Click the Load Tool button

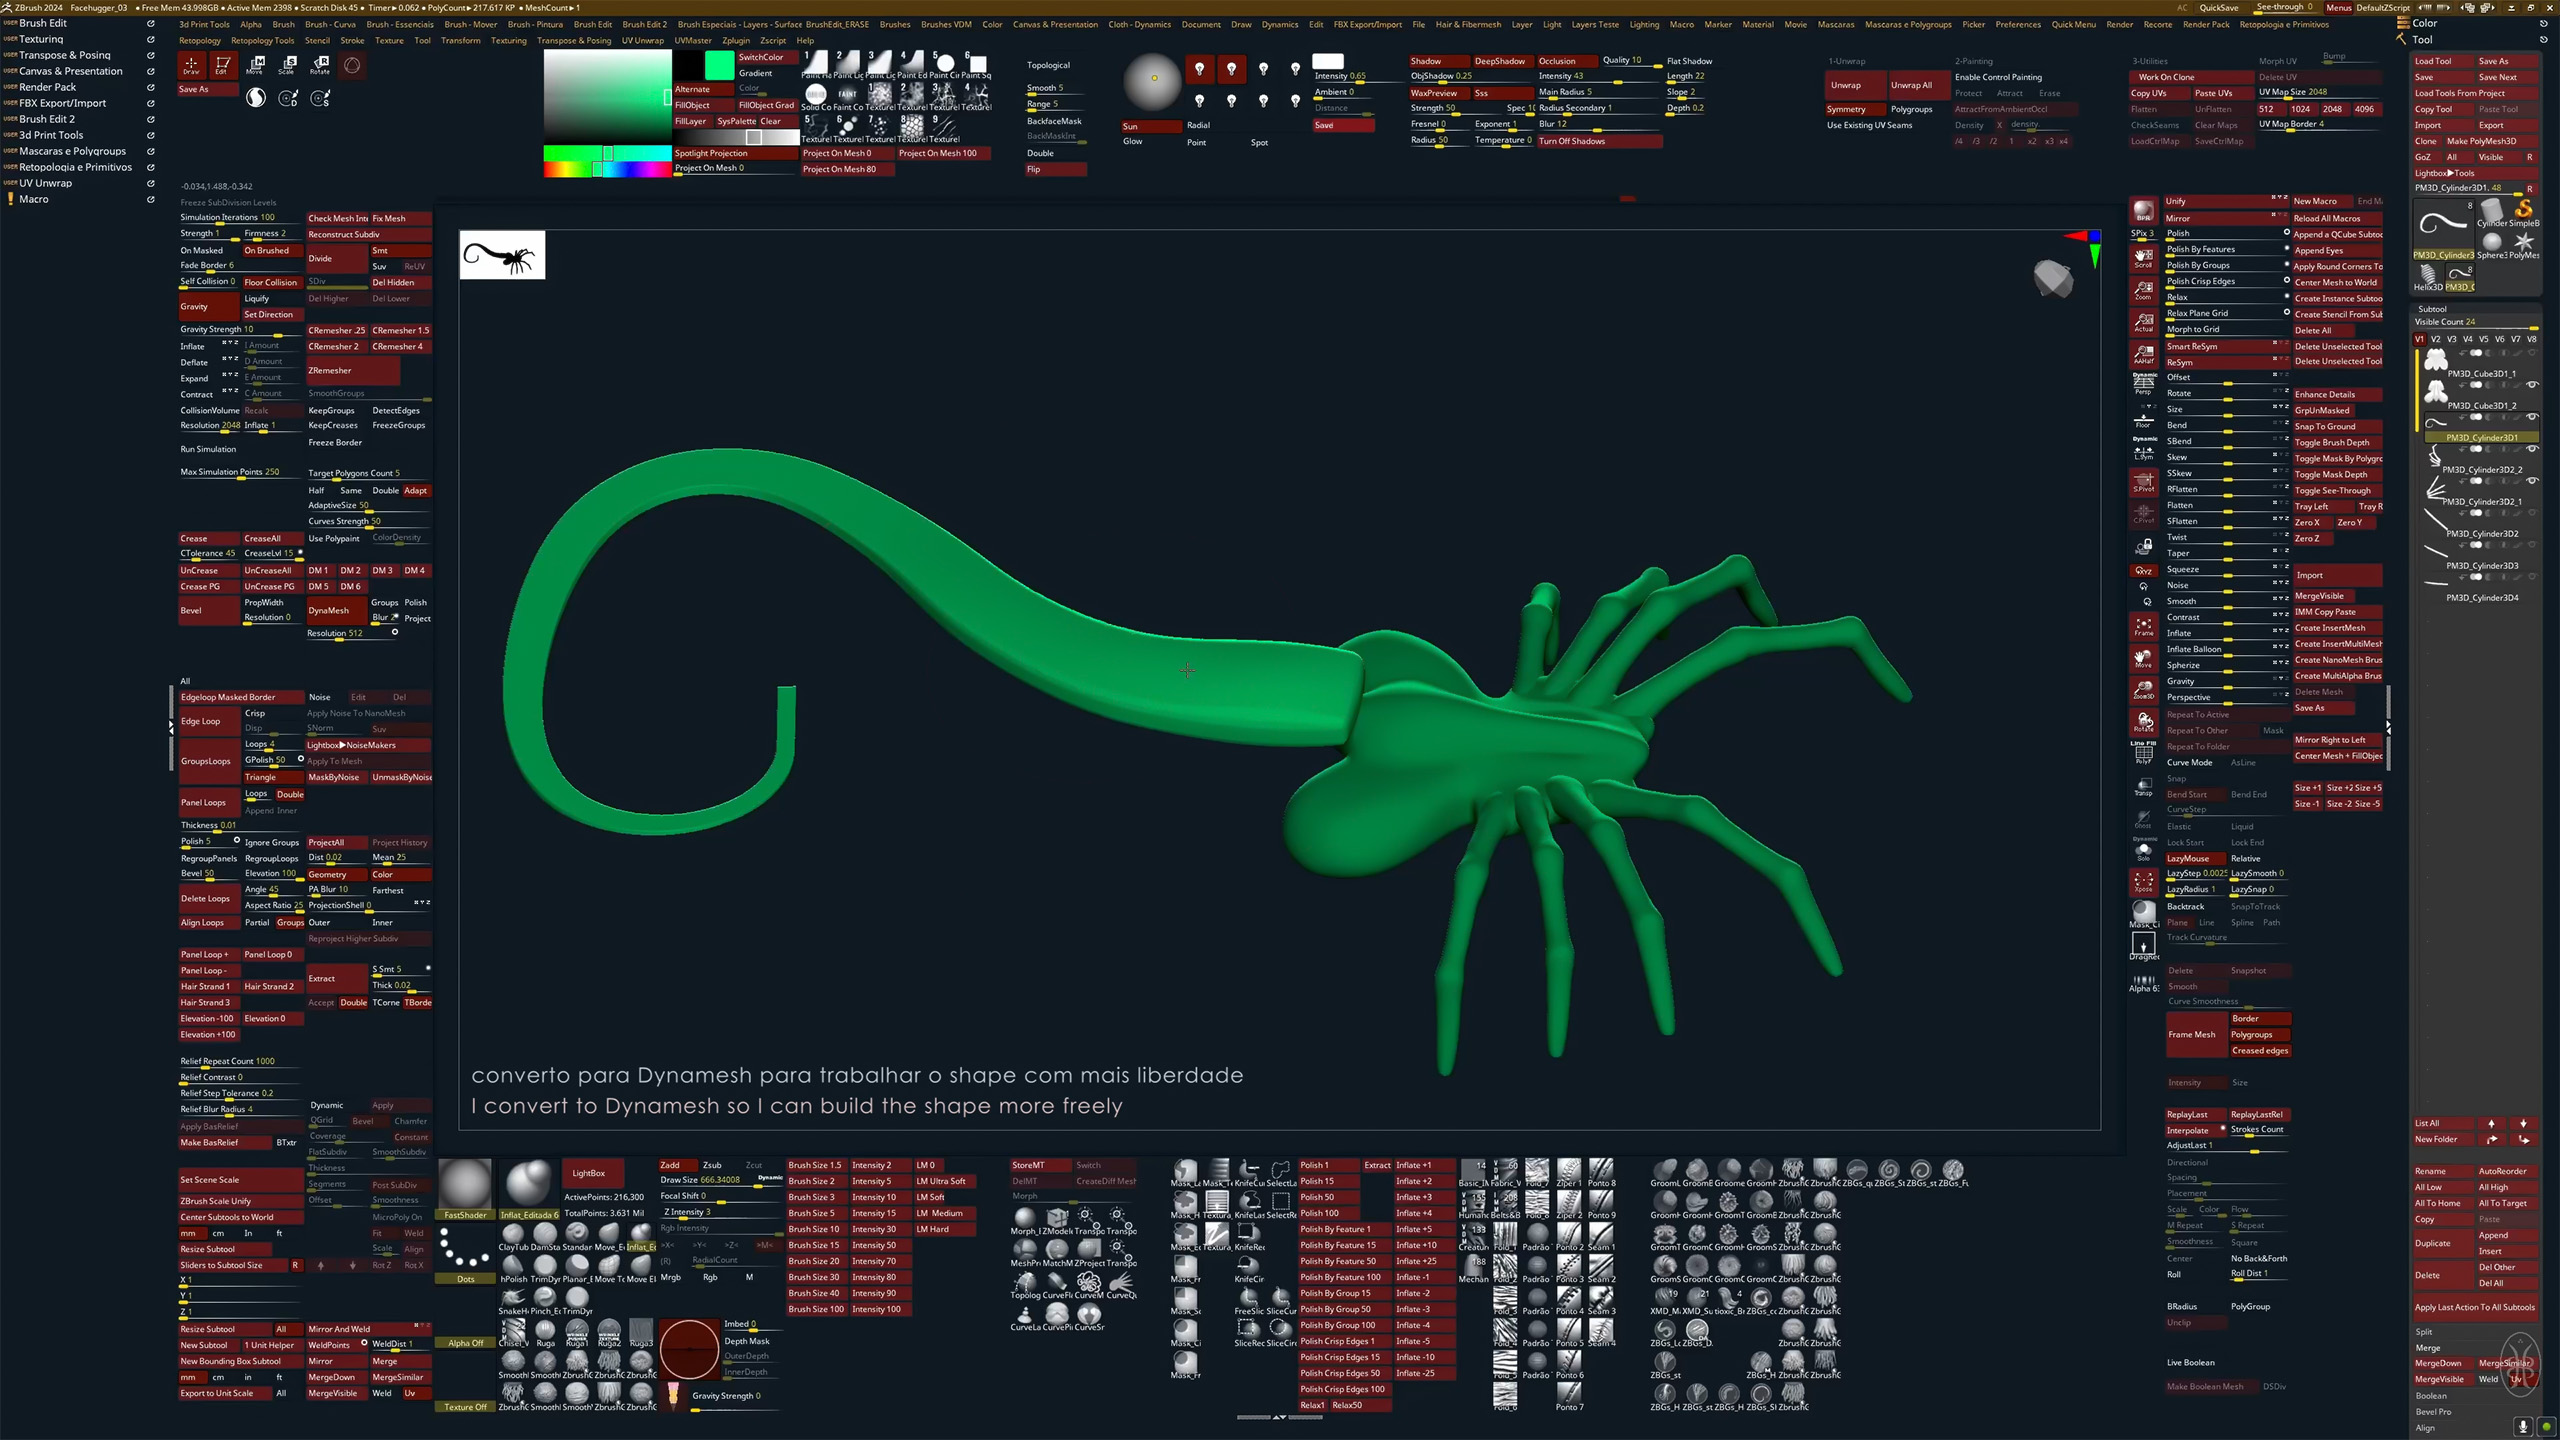pos(2443,61)
